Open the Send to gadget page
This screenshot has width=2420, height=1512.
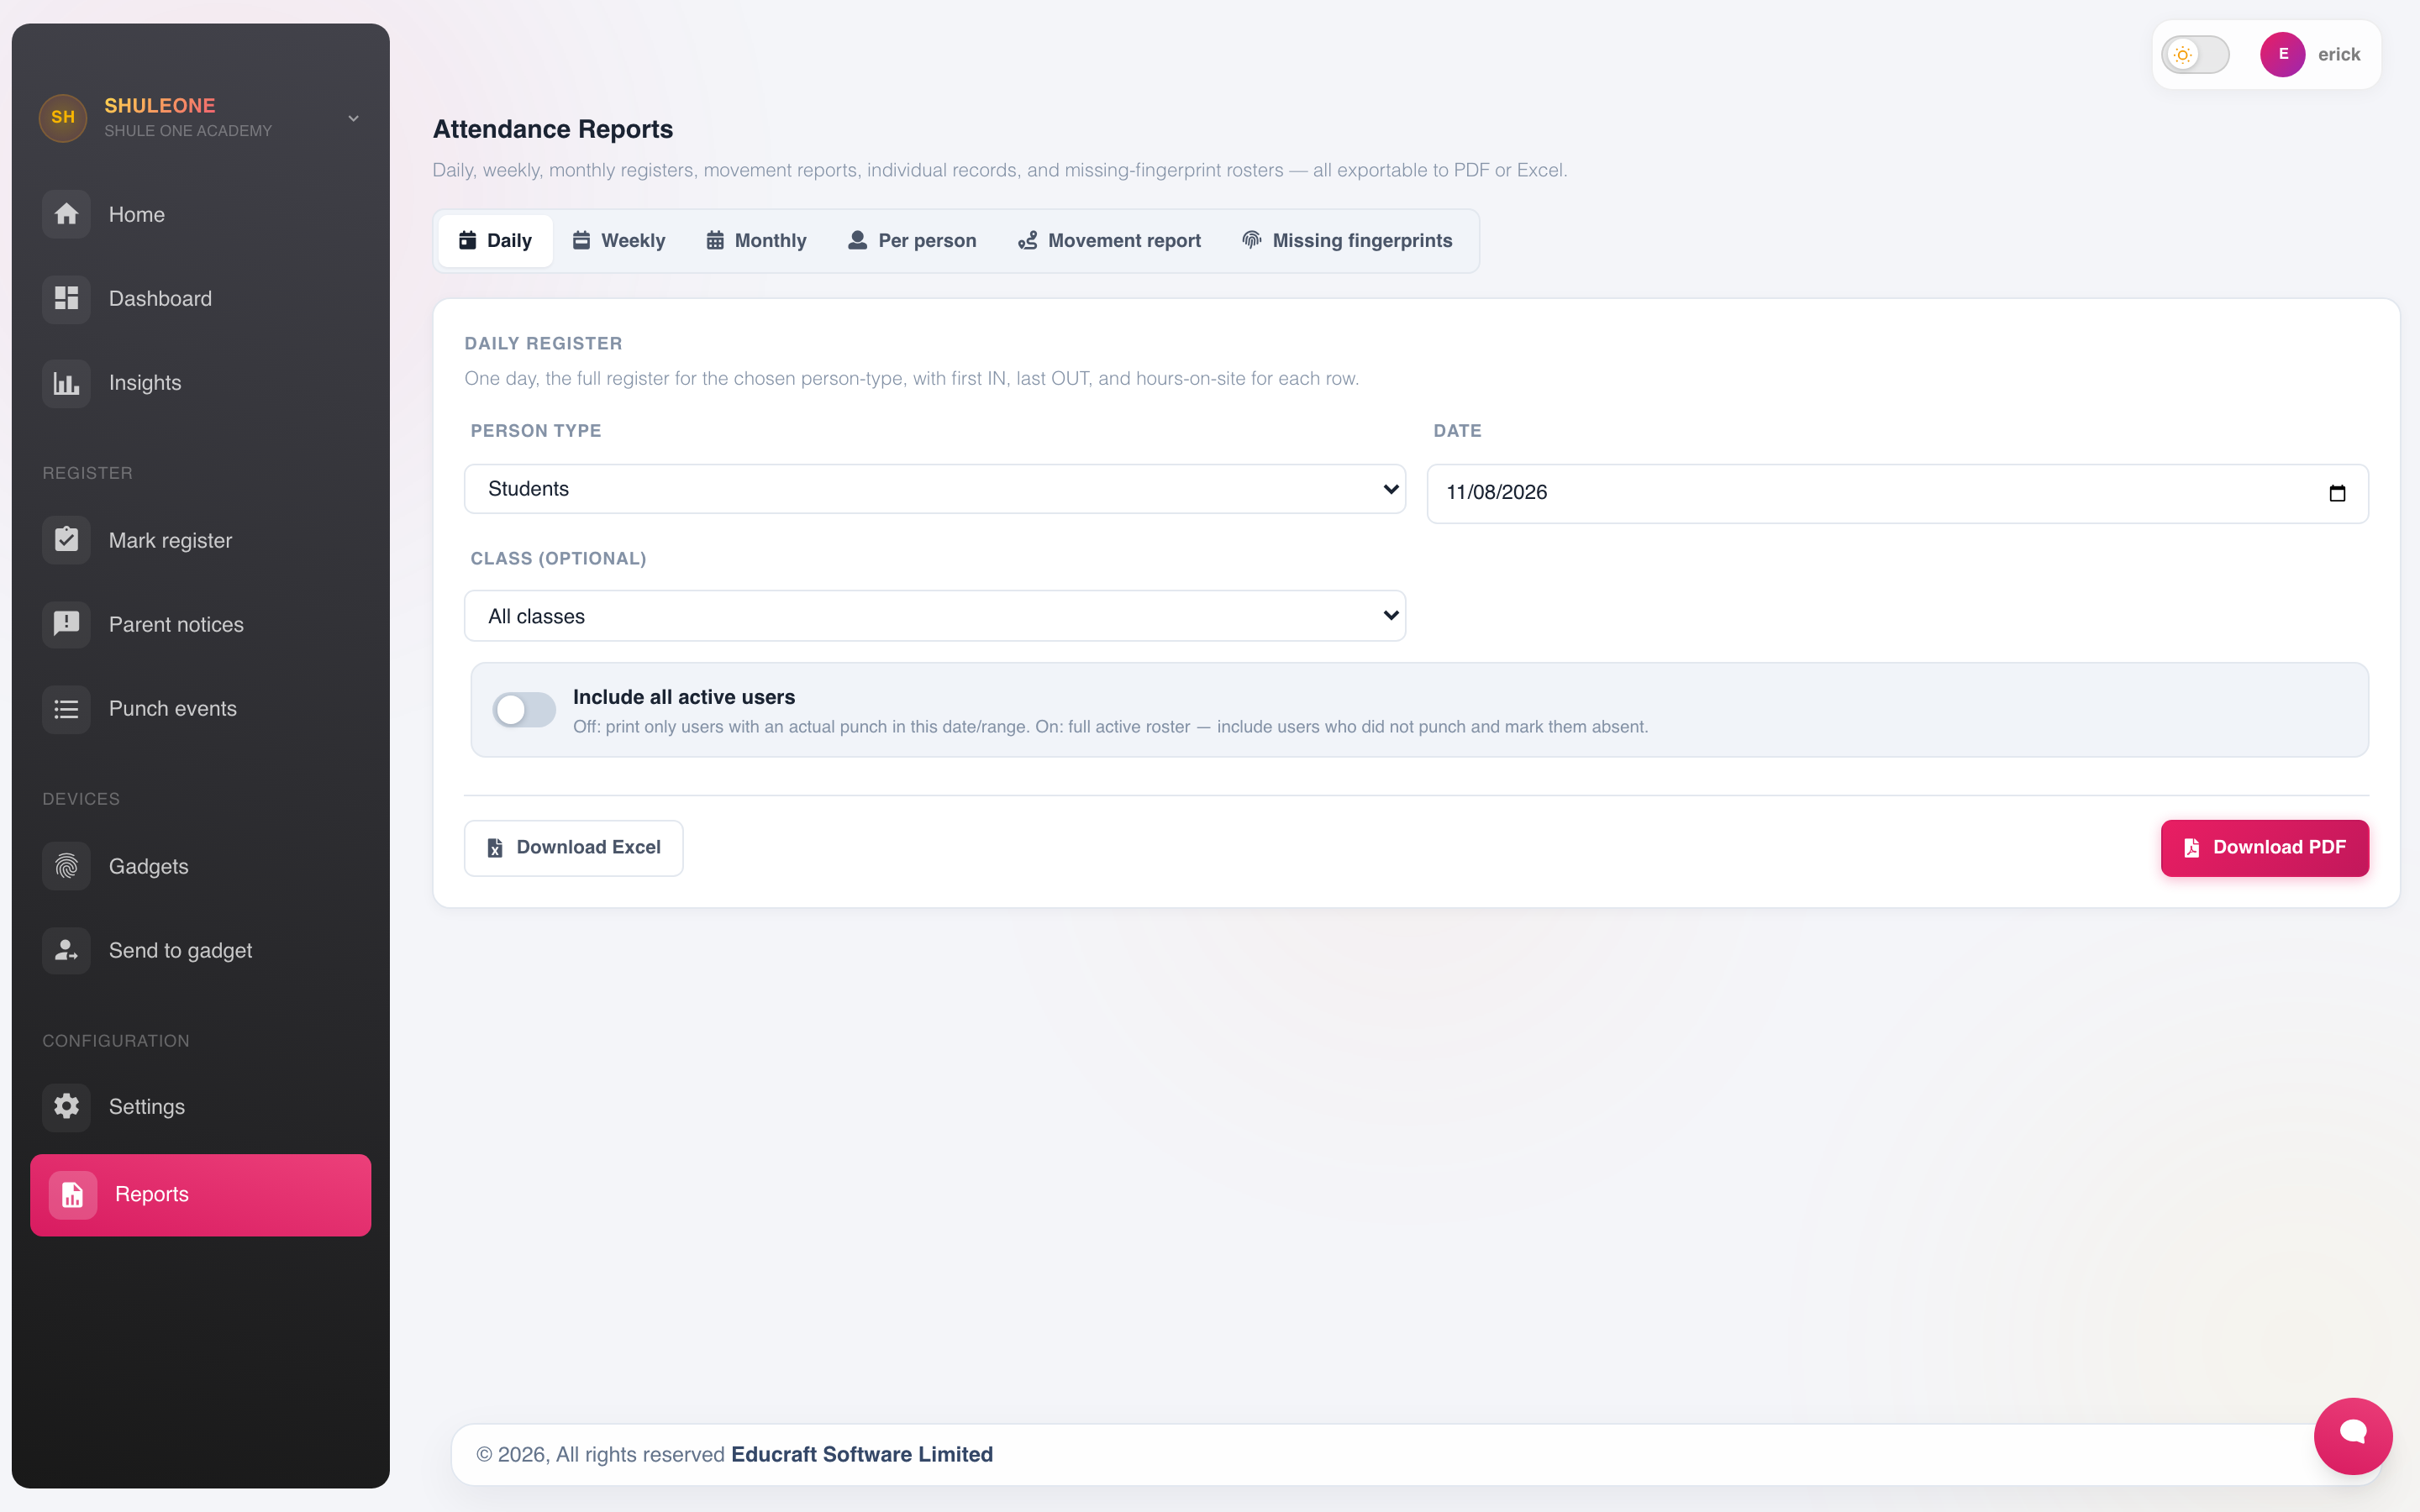click(200, 950)
